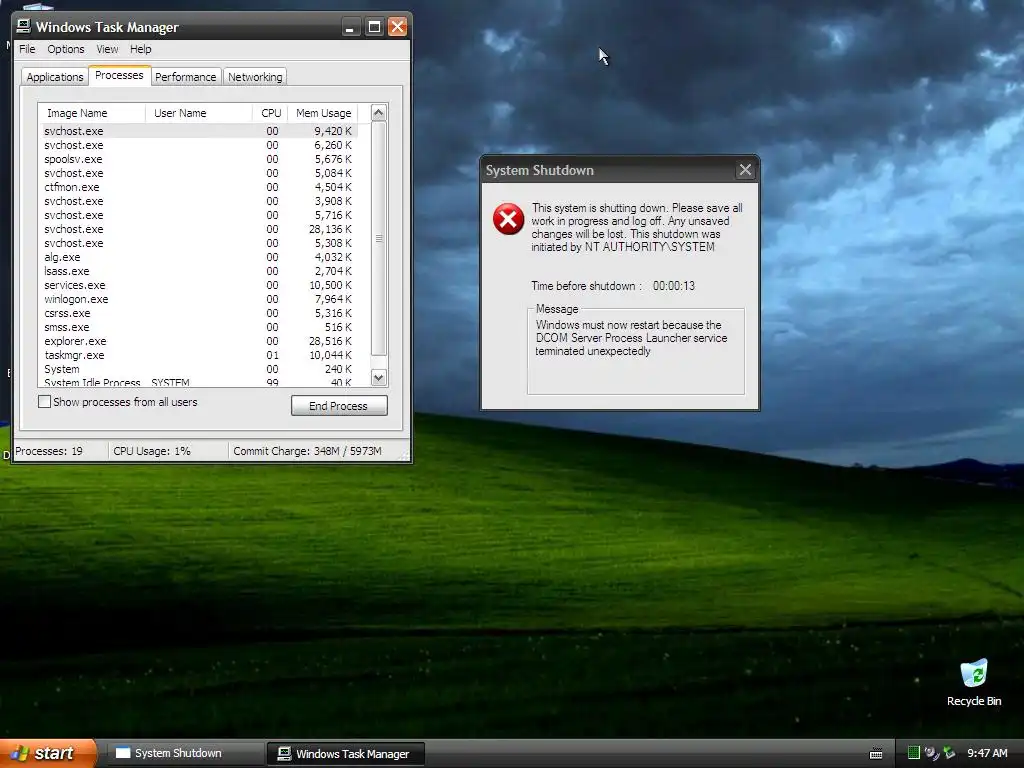Click taskmgr.exe CPU value 01
The height and width of the screenshot is (768, 1024).
pyautogui.click(x=272, y=355)
